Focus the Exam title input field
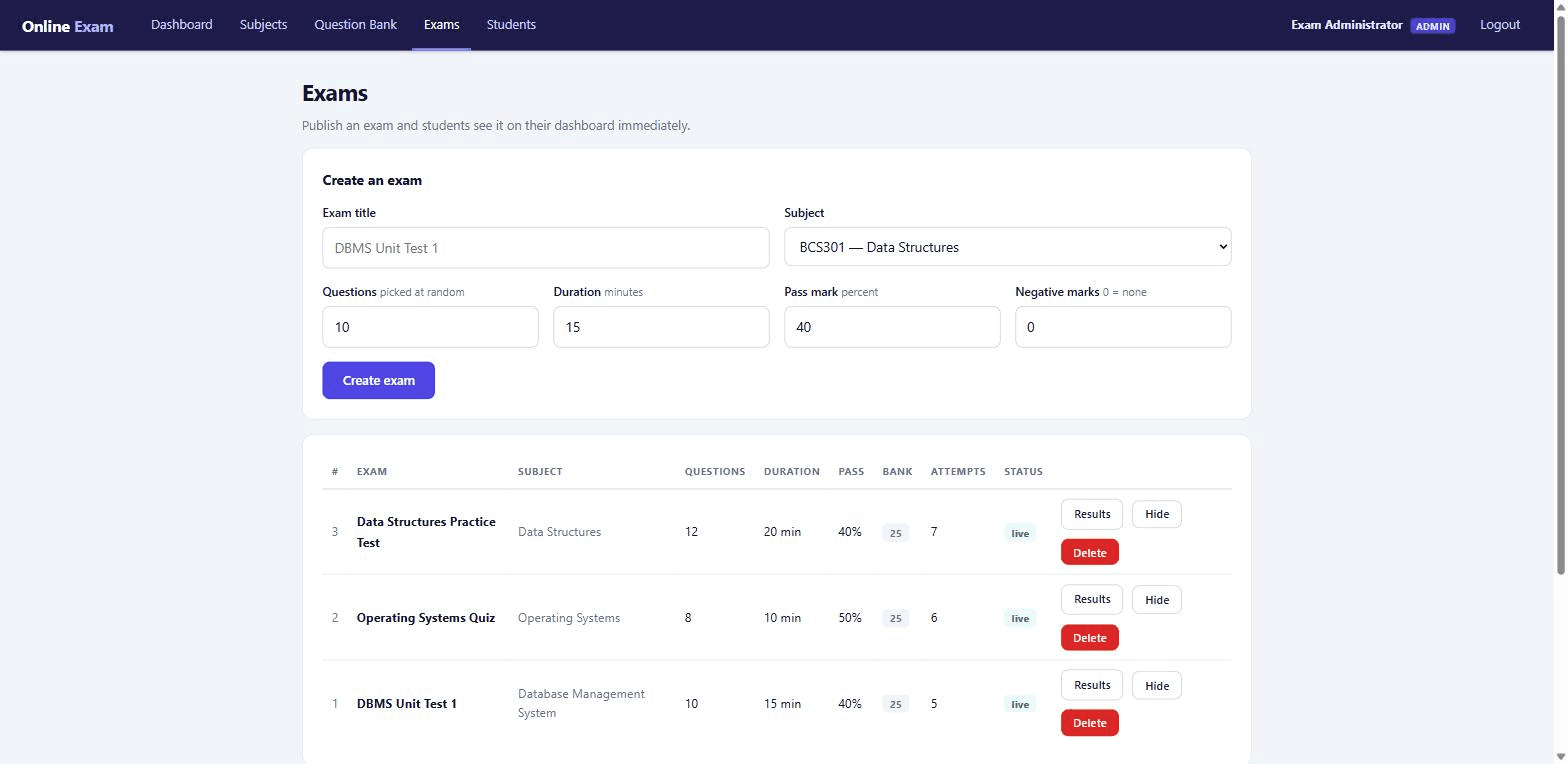1568x764 pixels. coord(545,248)
